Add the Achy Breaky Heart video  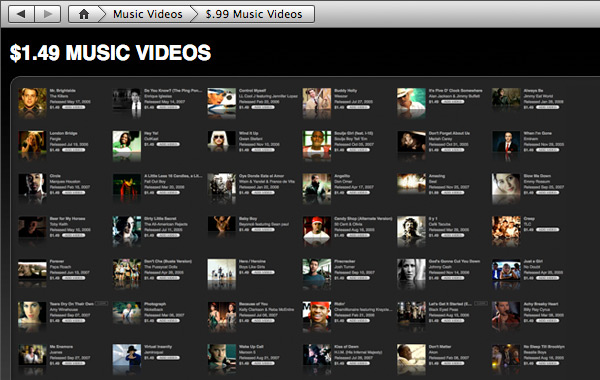coord(548,321)
